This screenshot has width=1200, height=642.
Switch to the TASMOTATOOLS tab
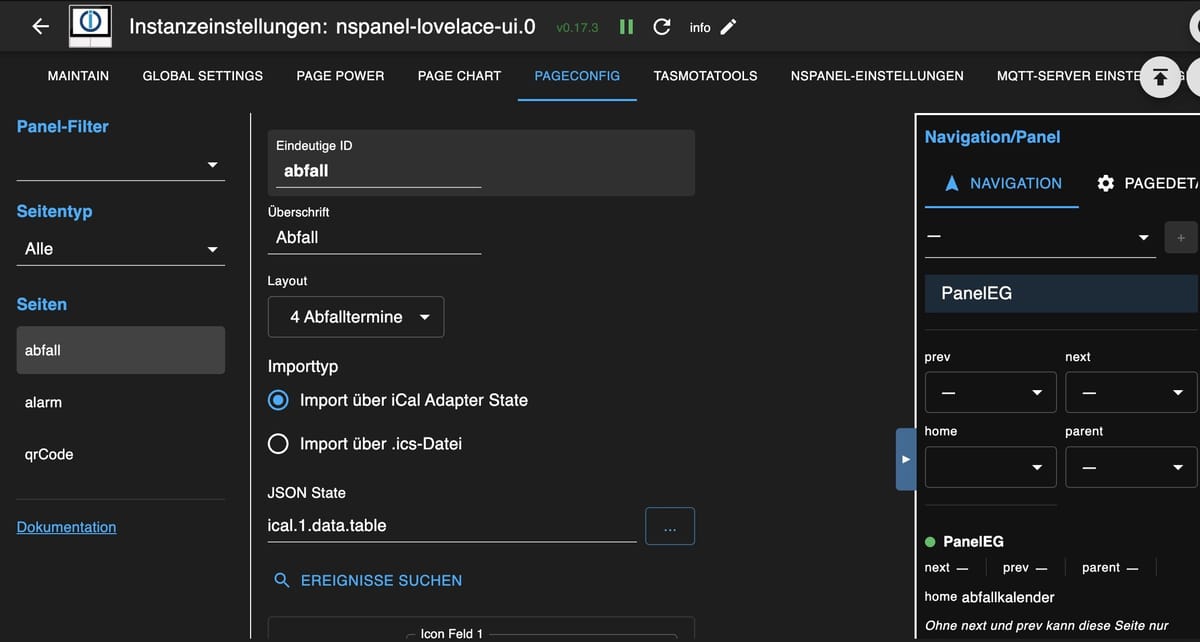[705, 76]
